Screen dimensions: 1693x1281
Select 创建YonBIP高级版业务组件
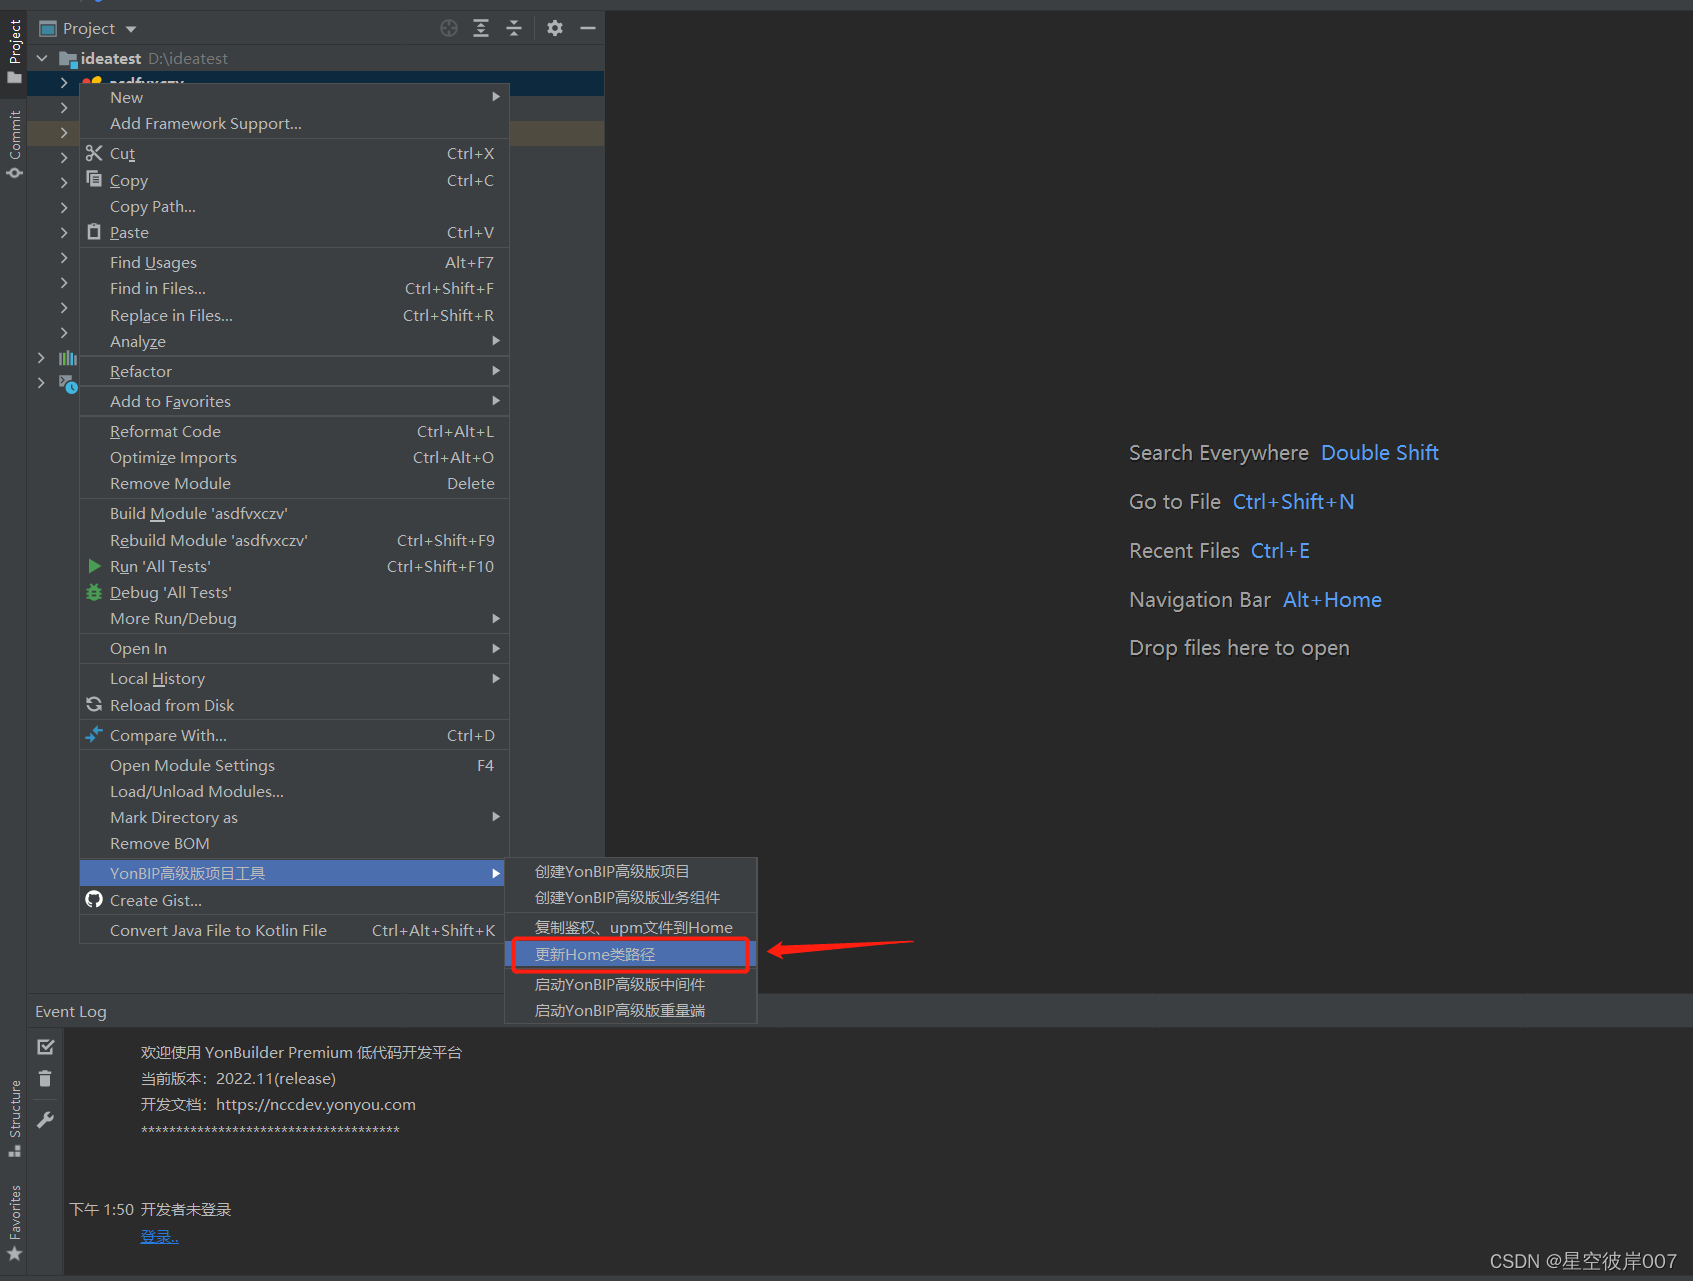tap(631, 897)
